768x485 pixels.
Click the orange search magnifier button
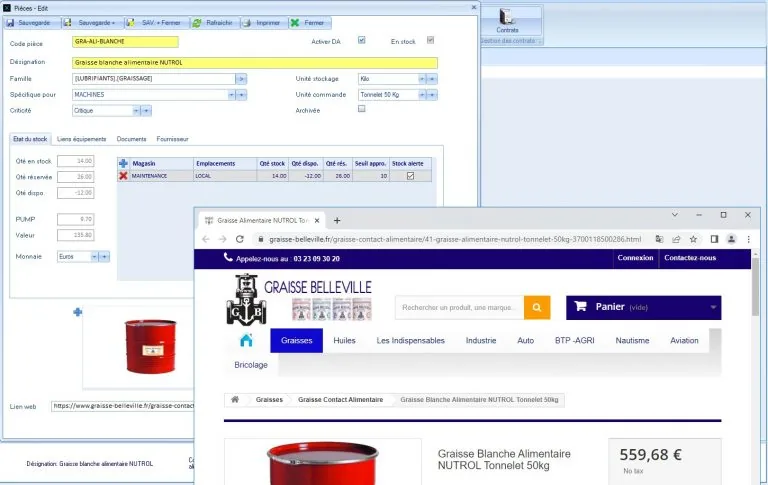pyautogui.click(x=537, y=308)
